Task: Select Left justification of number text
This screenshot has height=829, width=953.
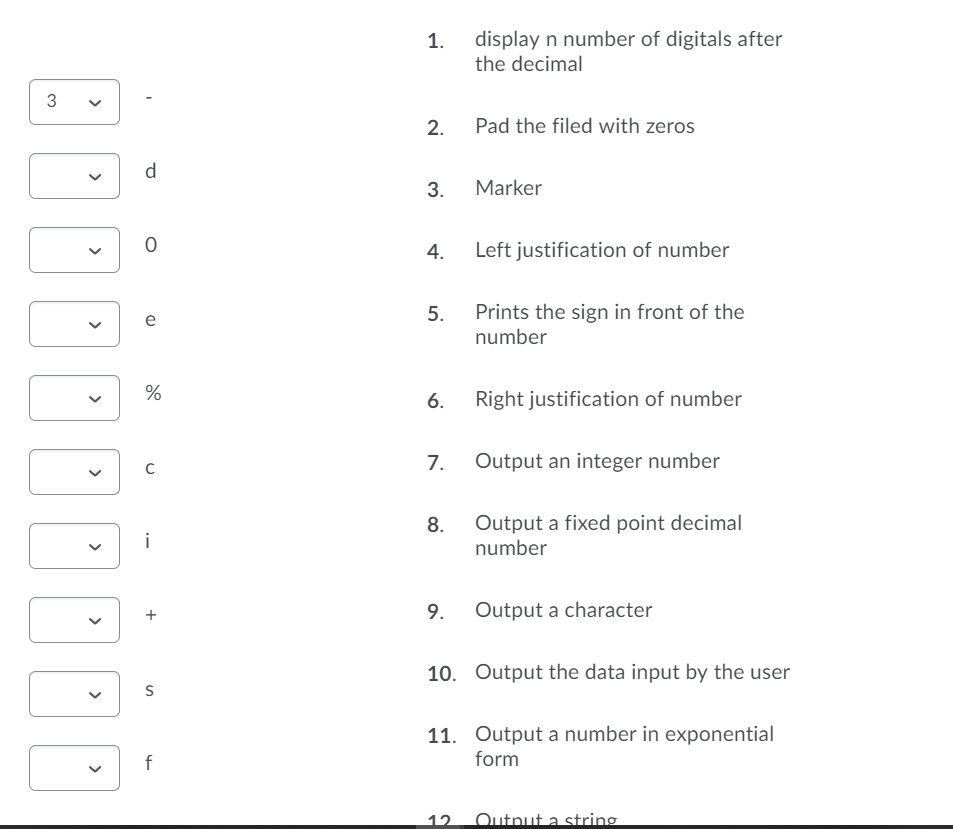Action: pos(602,250)
